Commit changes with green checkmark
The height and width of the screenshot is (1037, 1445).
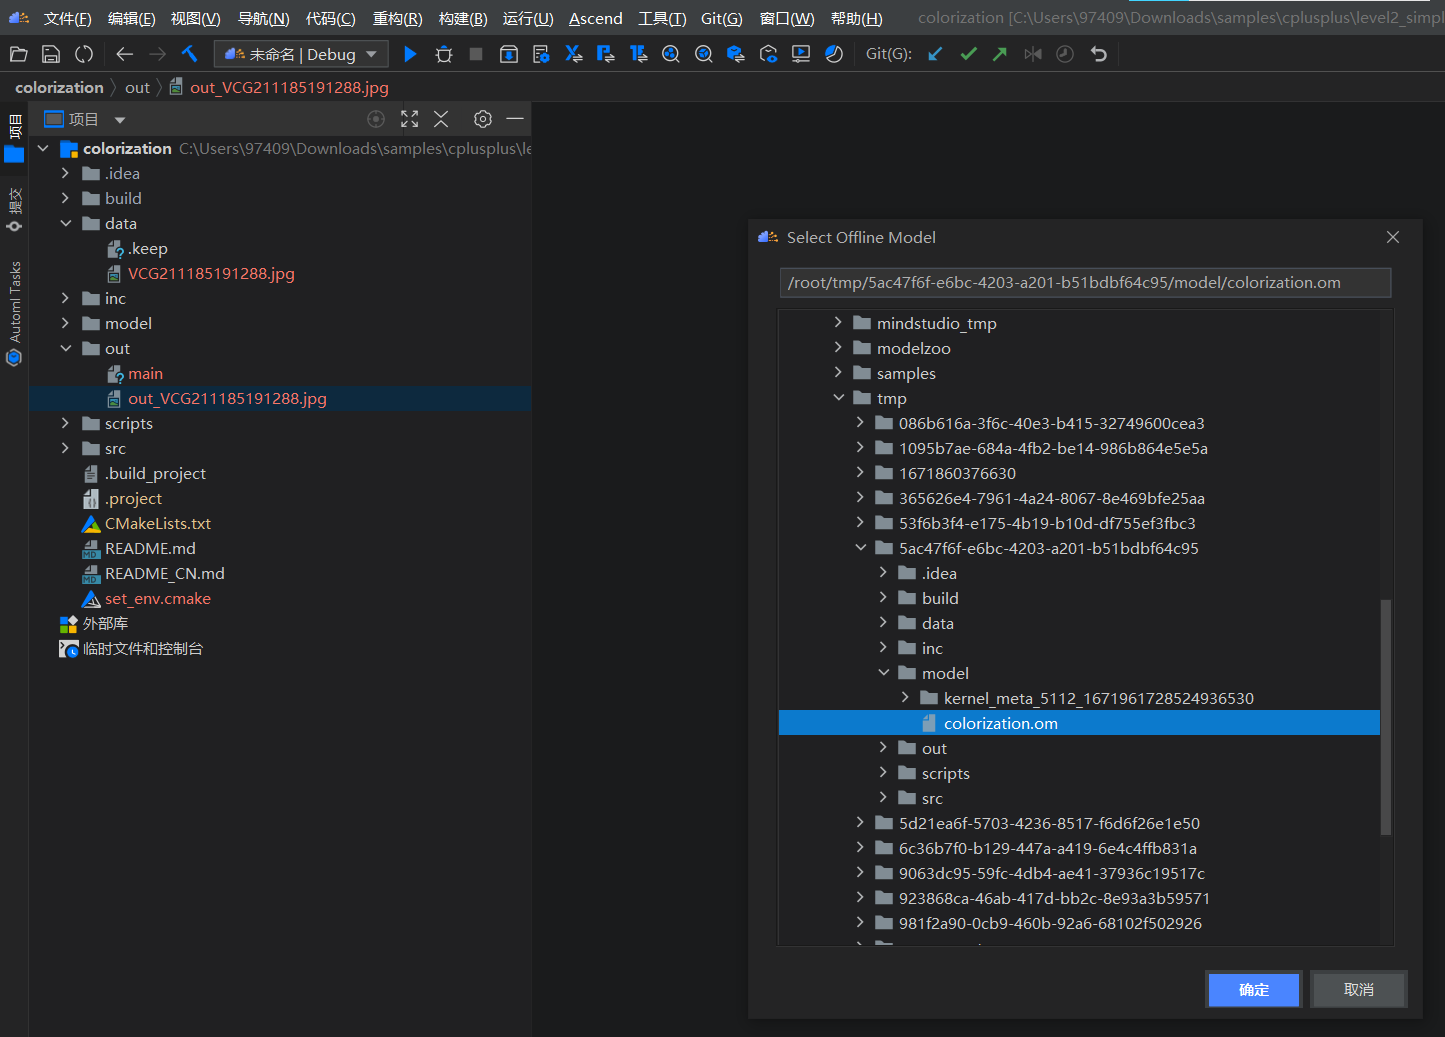coord(968,54)
